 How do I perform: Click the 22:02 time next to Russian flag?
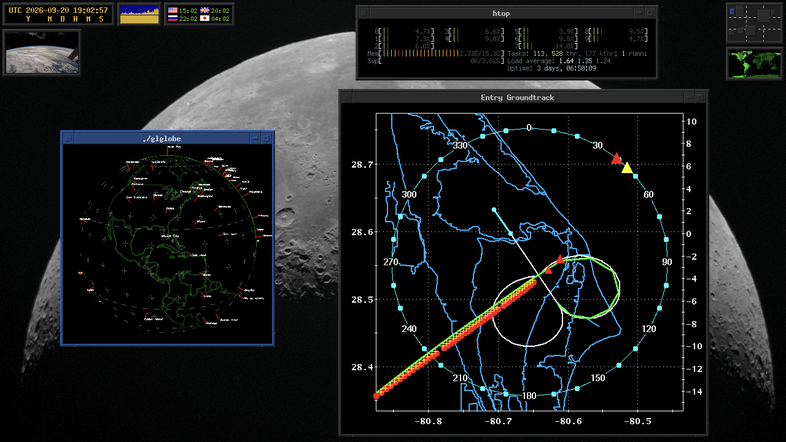point(188,18)
